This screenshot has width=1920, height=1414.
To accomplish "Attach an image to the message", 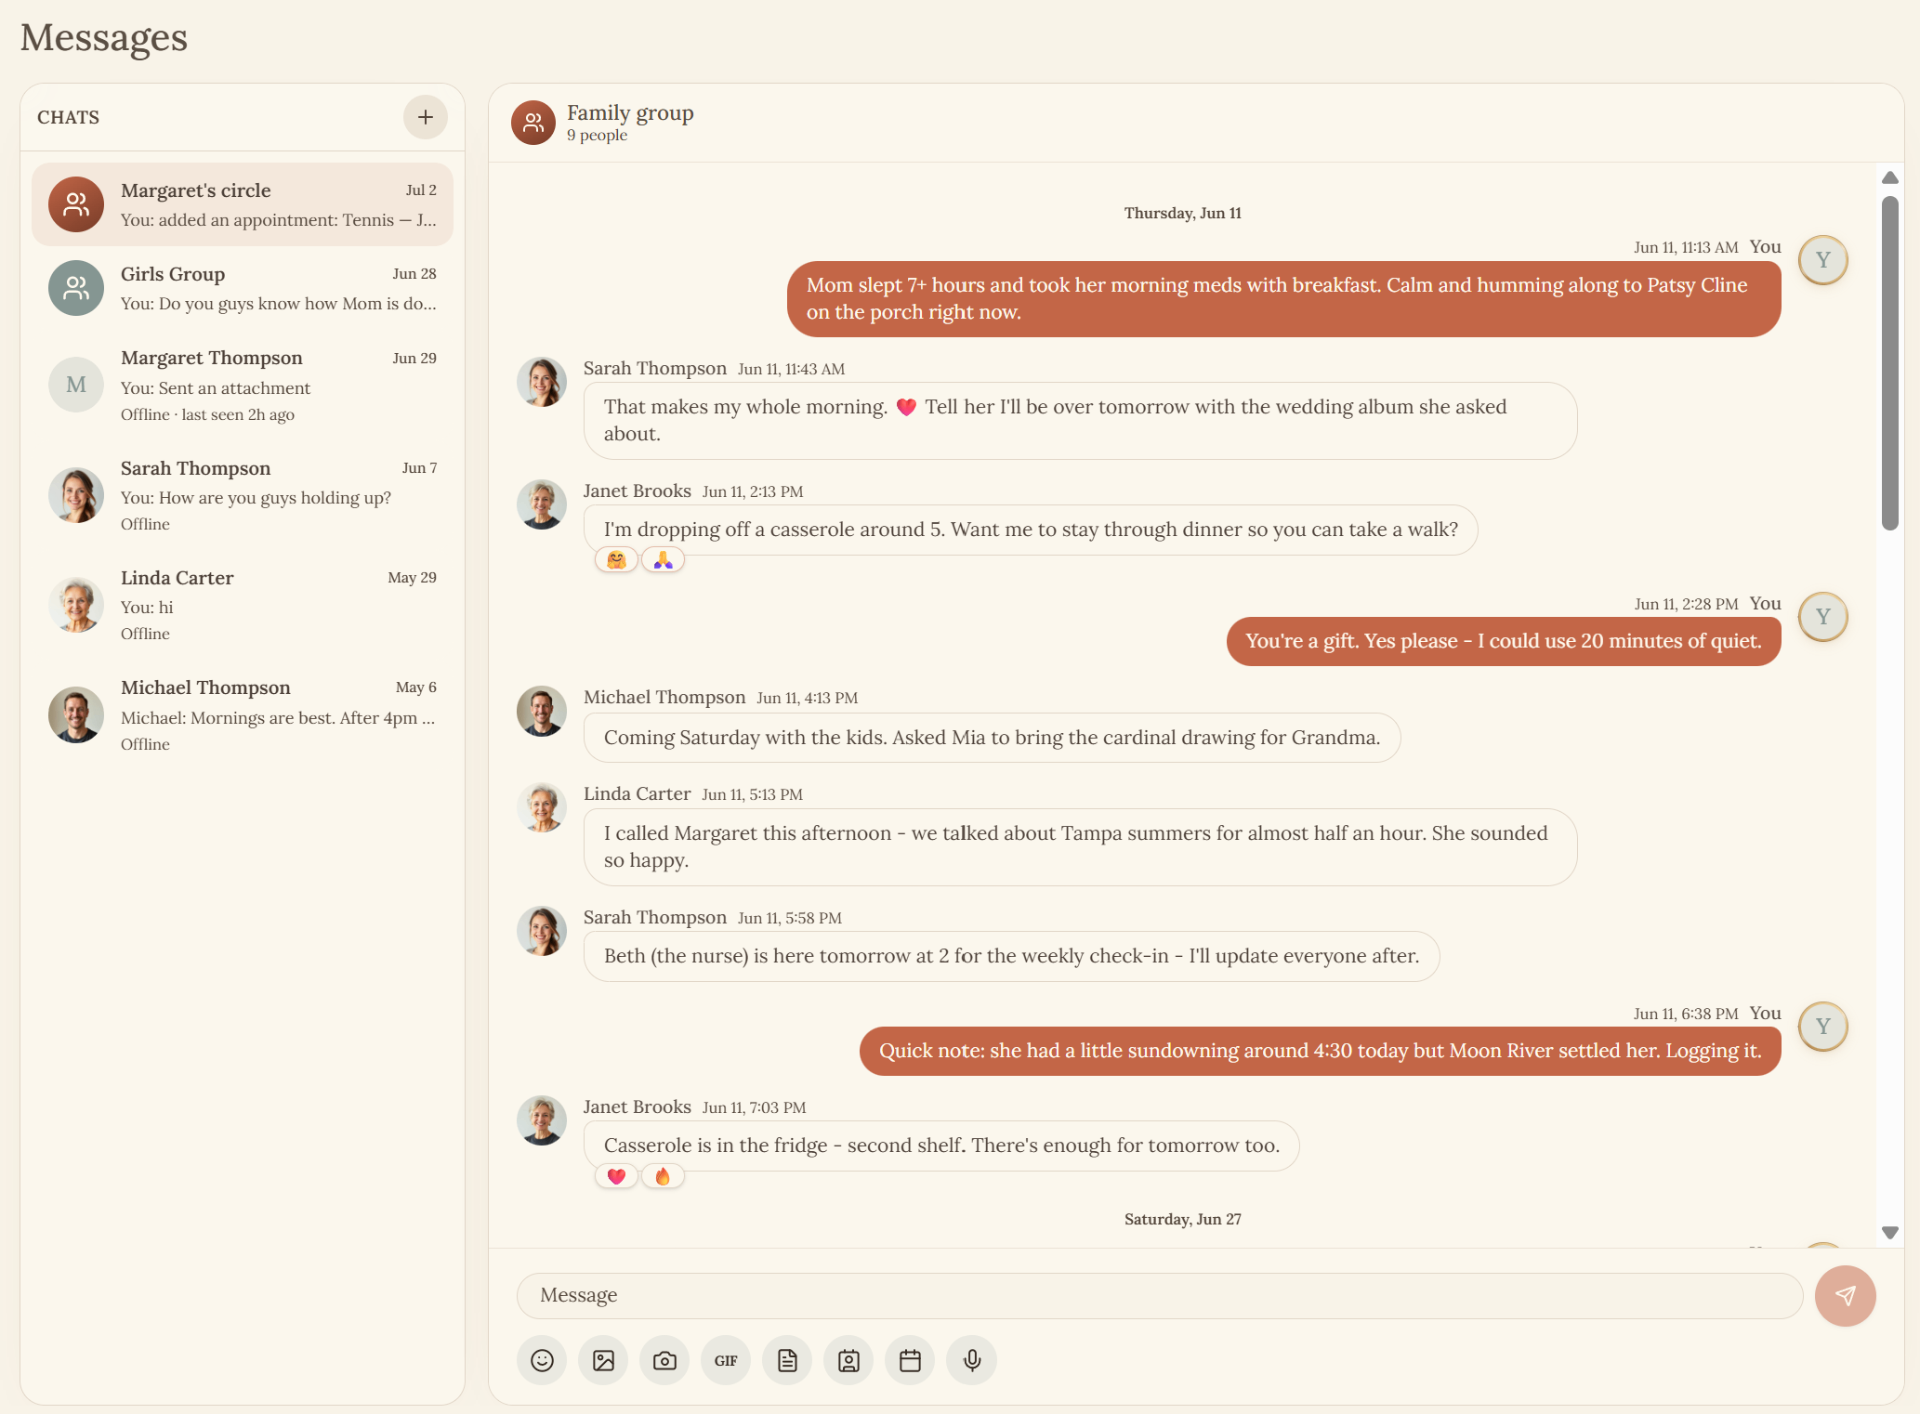I will tap(603, 1360).
